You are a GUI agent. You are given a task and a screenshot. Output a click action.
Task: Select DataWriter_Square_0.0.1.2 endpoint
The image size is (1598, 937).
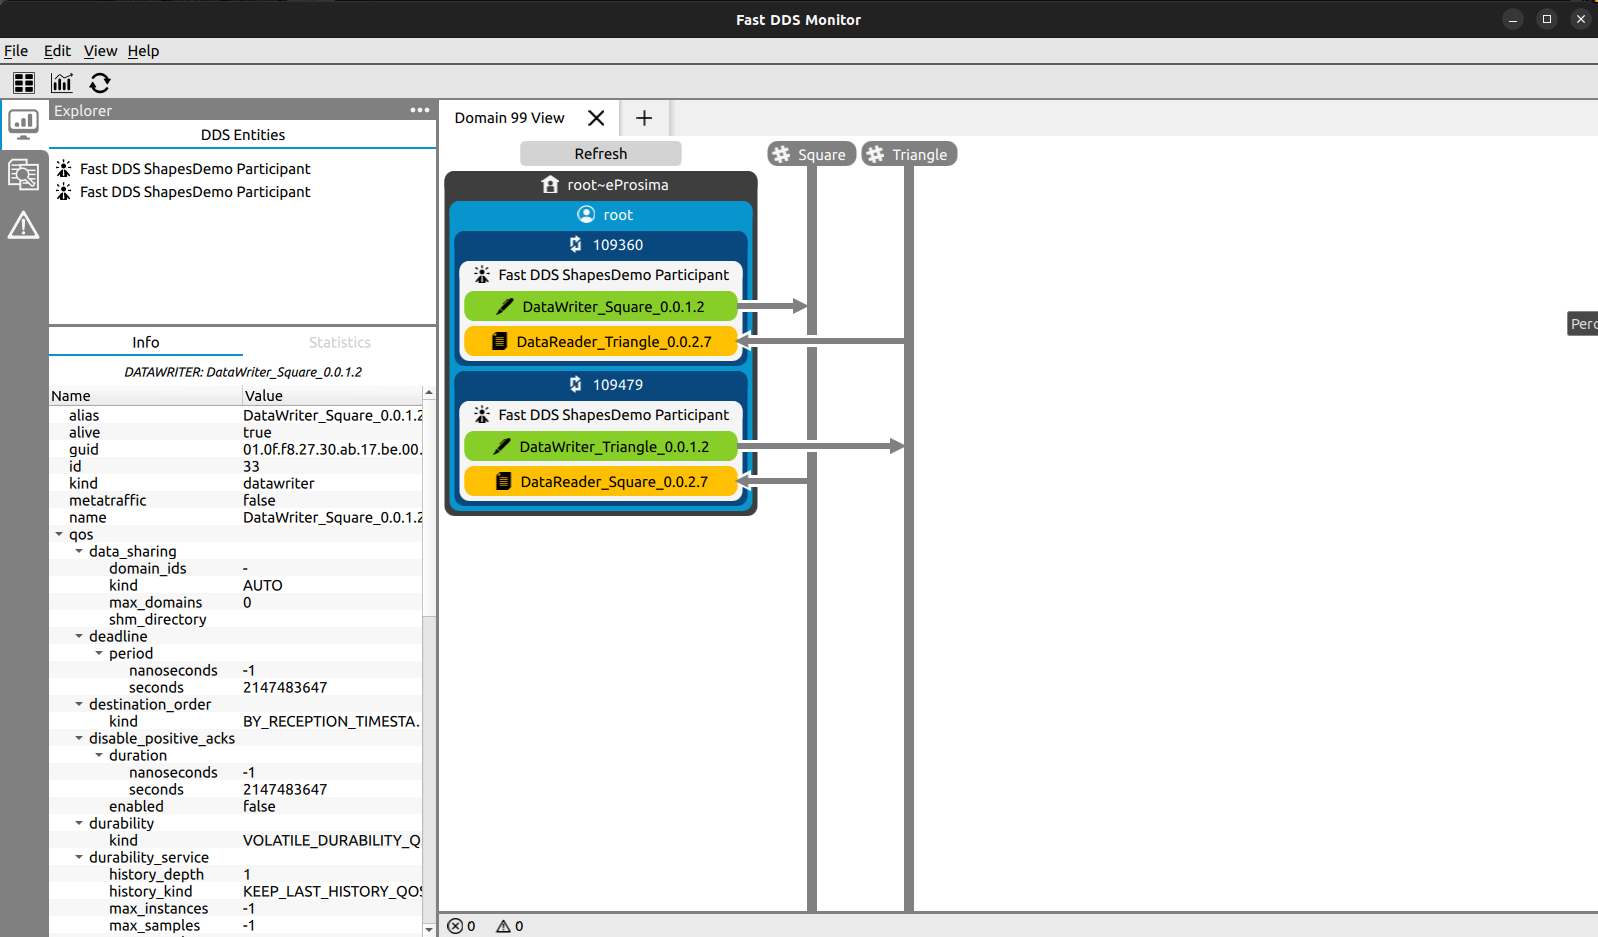(x=601, y=306)
